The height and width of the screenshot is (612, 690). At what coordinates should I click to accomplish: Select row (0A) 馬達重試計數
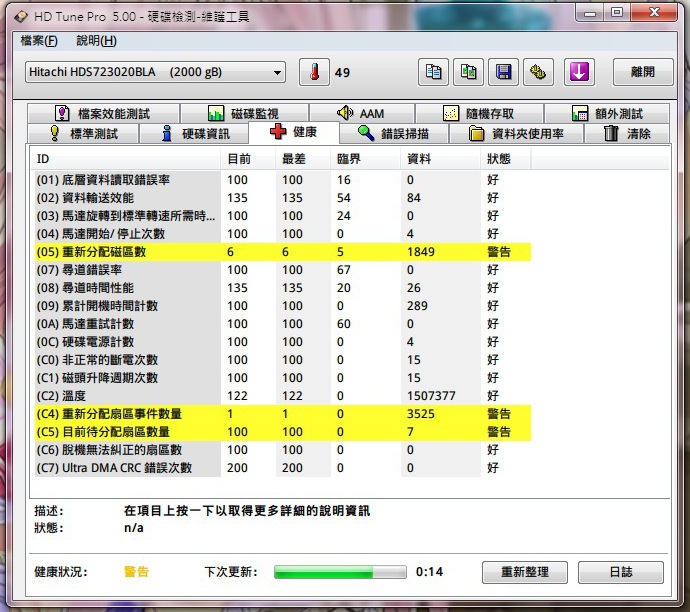(x=283, y=324)
